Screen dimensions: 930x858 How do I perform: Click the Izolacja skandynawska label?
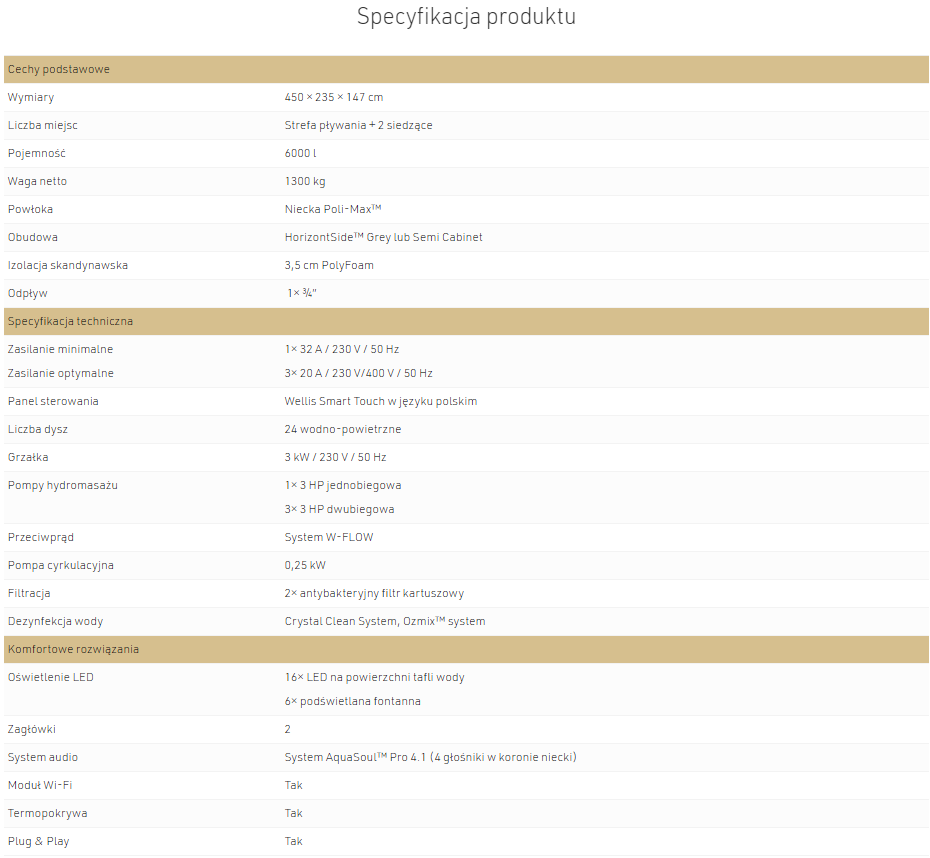coord(68,266)
